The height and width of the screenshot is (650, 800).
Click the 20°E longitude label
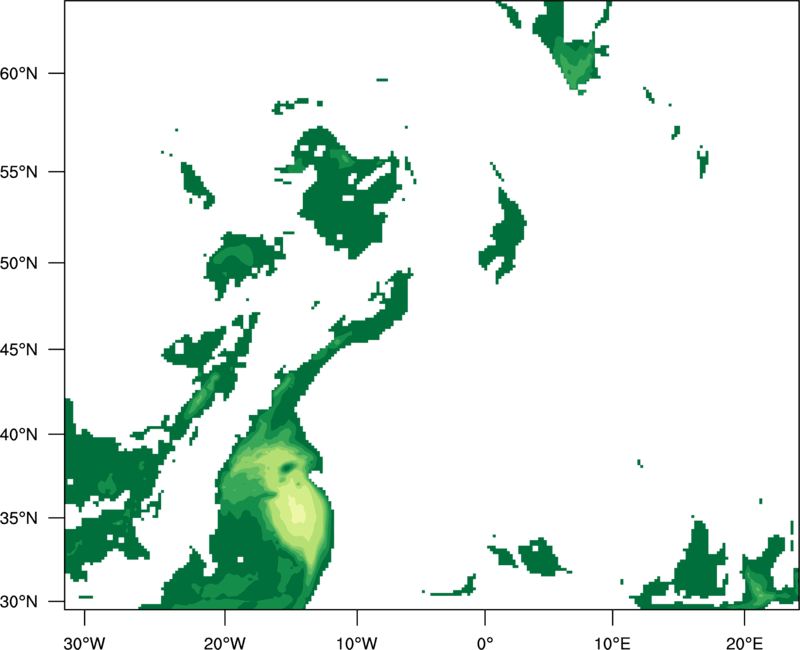[x=744, y=643]
